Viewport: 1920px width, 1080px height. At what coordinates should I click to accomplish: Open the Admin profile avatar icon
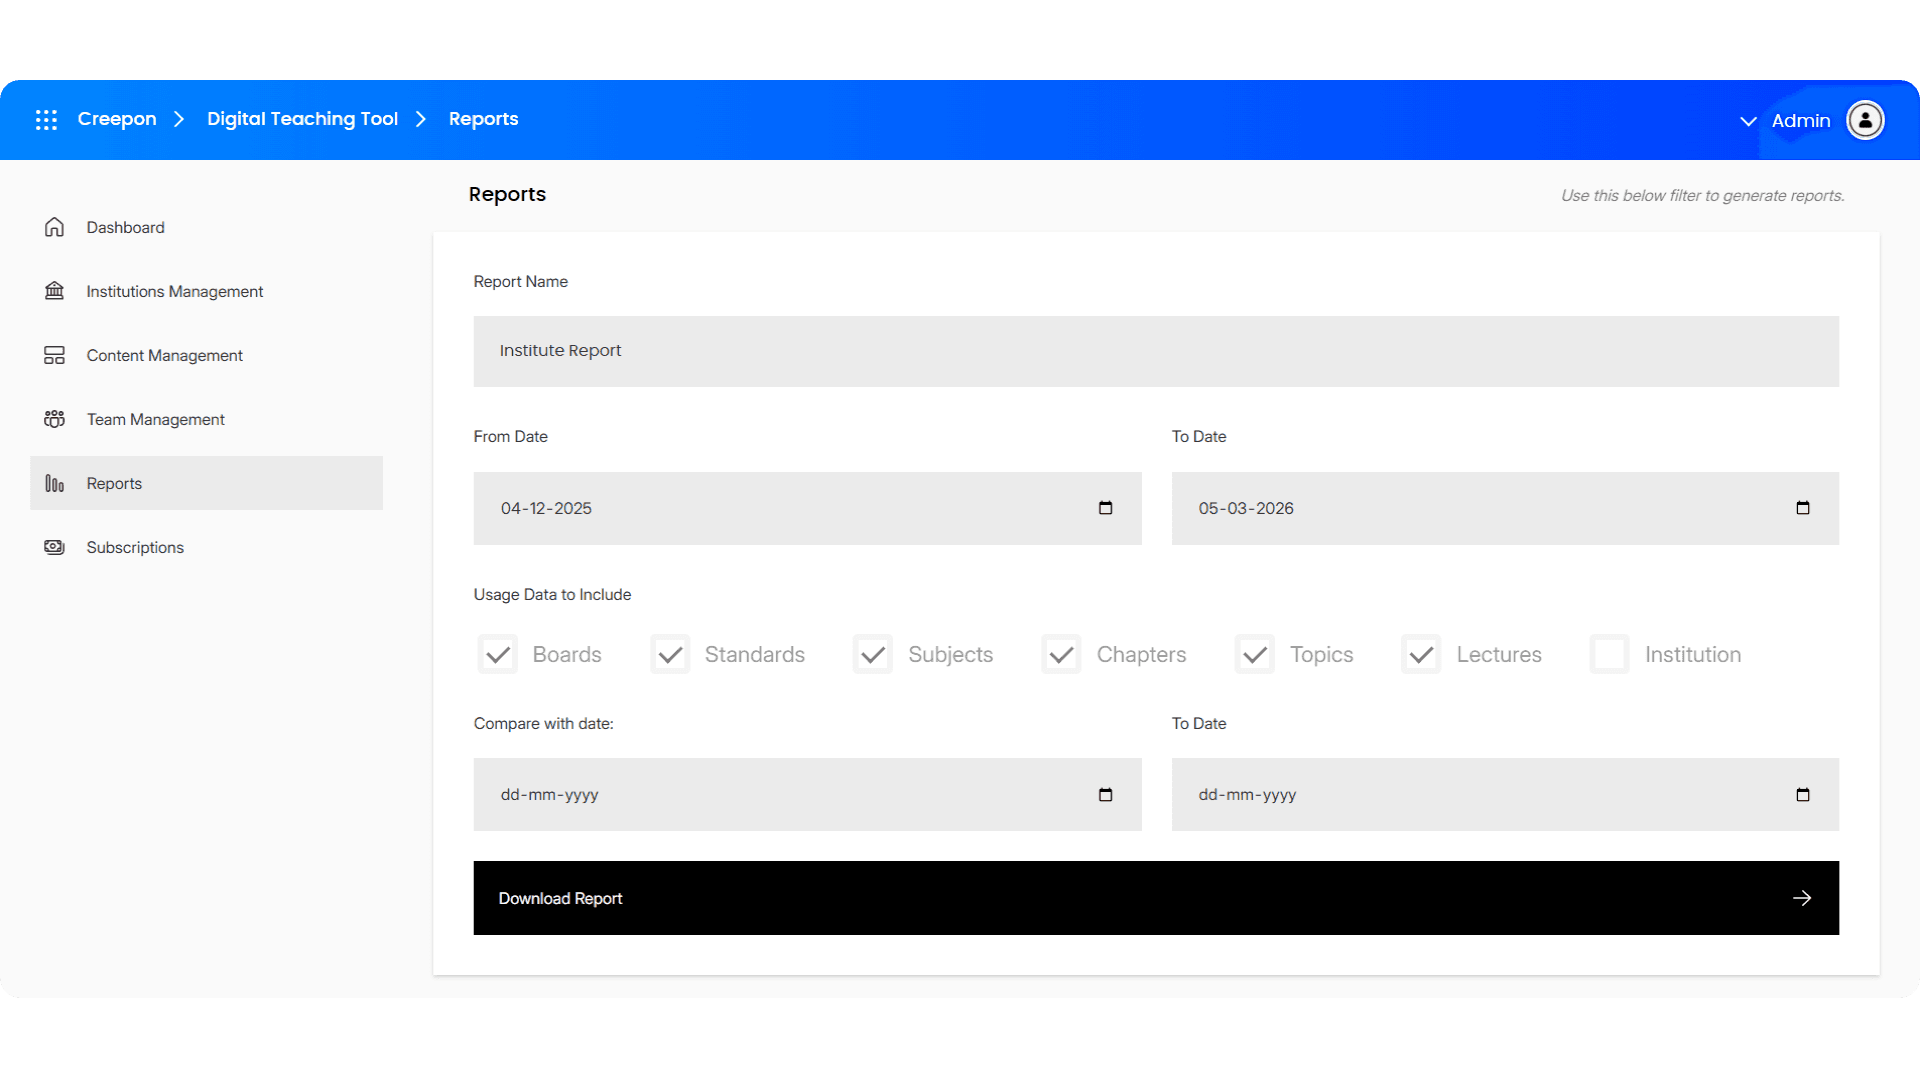point(1866,119)
